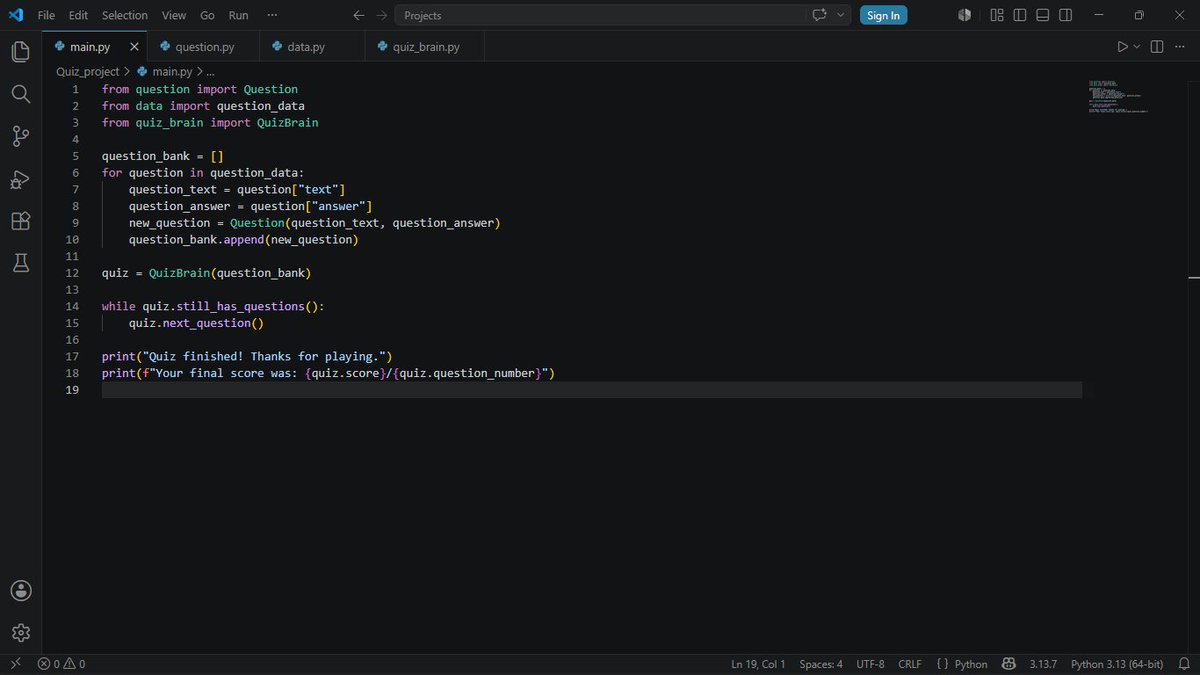
Task: Expand the breadcrumb symbol ellipsis
Action: (209, 72)
